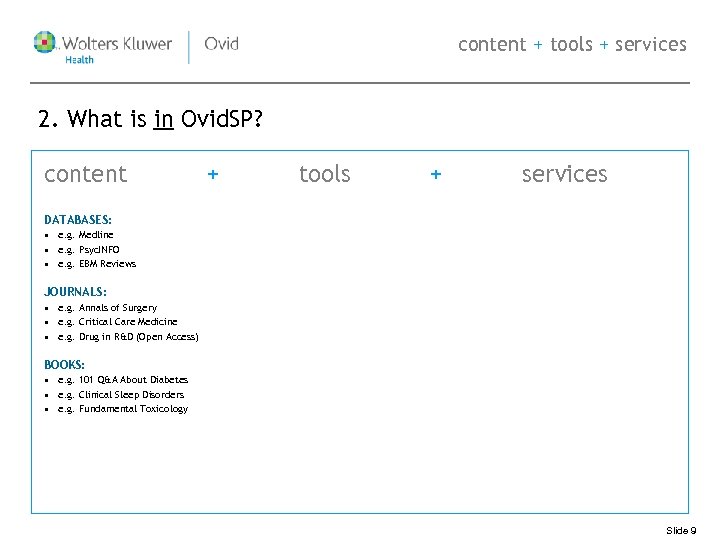Click the large services column heading
This screenshot has width=720, height=540.
point(564,174)
